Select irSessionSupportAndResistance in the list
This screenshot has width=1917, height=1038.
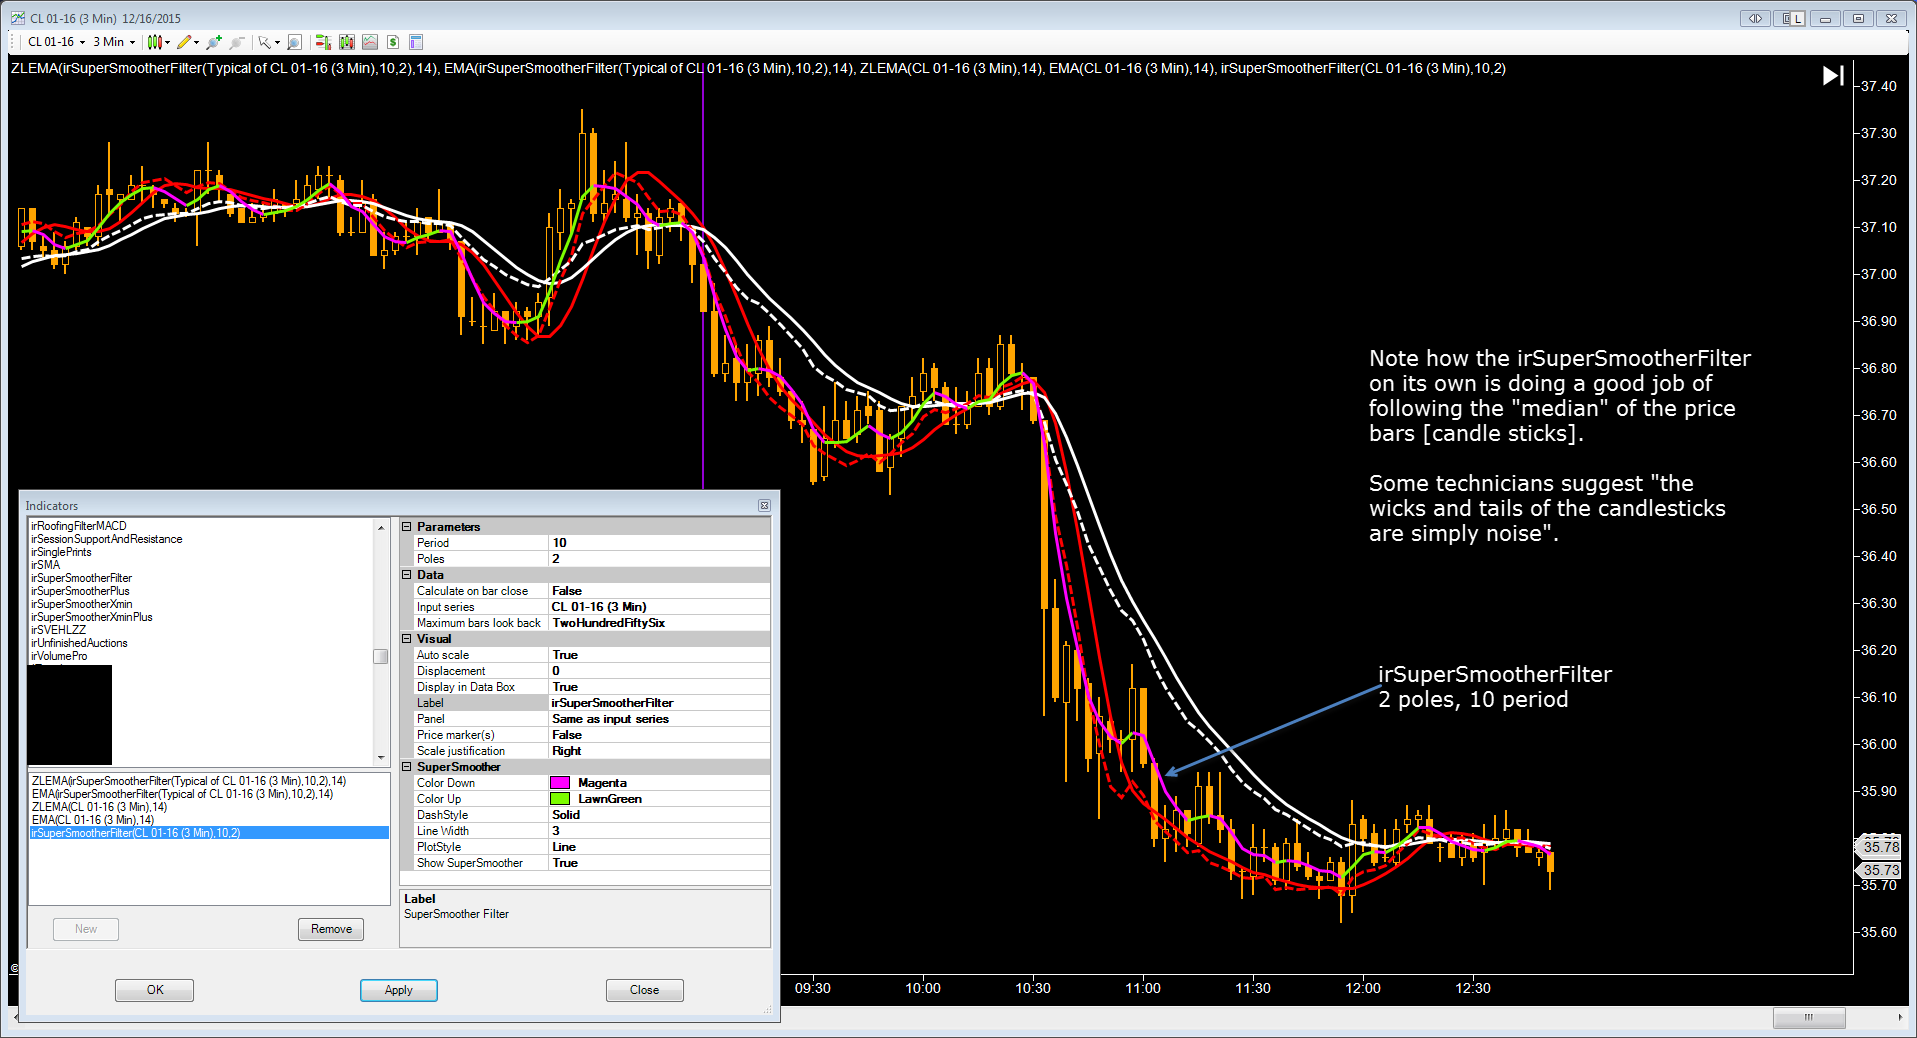[107, 539]
